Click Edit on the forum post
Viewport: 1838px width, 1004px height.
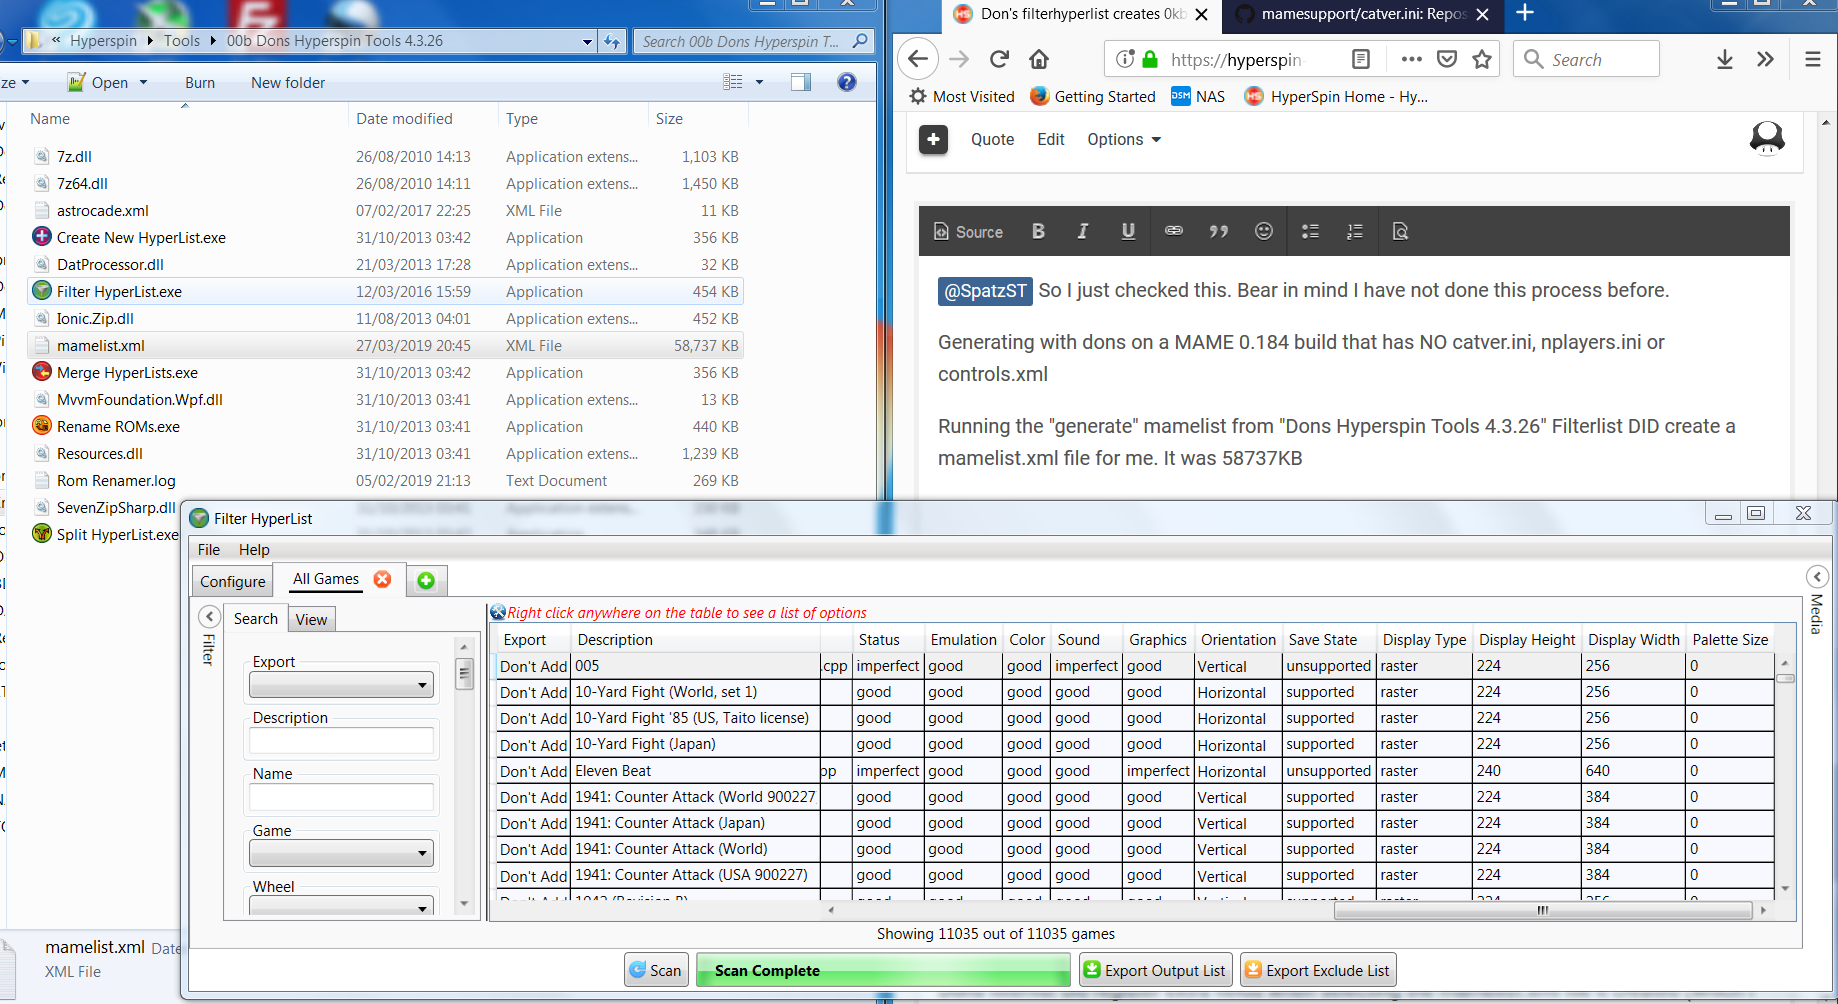(1051, 139)
